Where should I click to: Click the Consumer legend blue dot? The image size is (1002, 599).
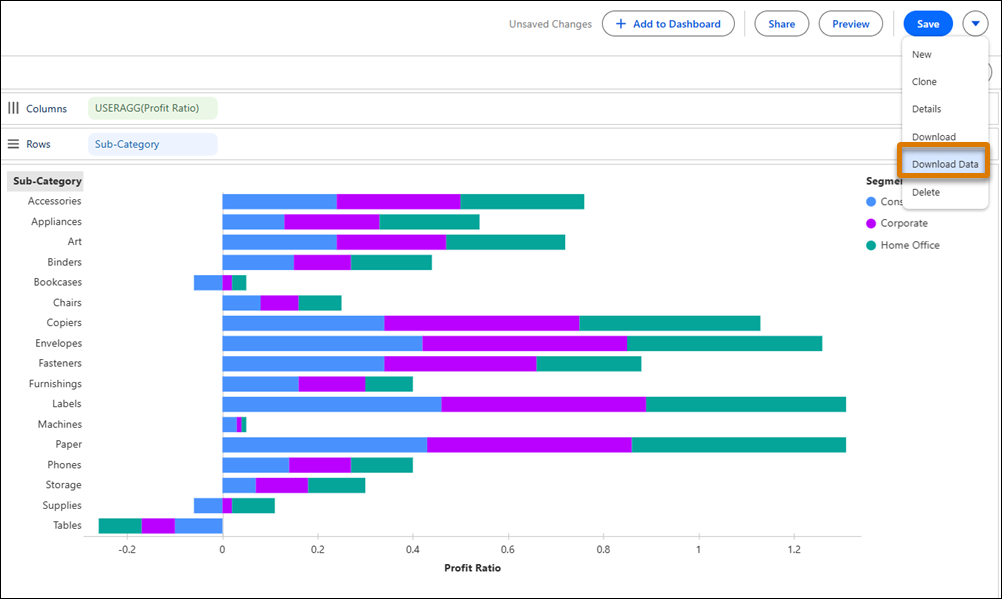coord(870,201)
